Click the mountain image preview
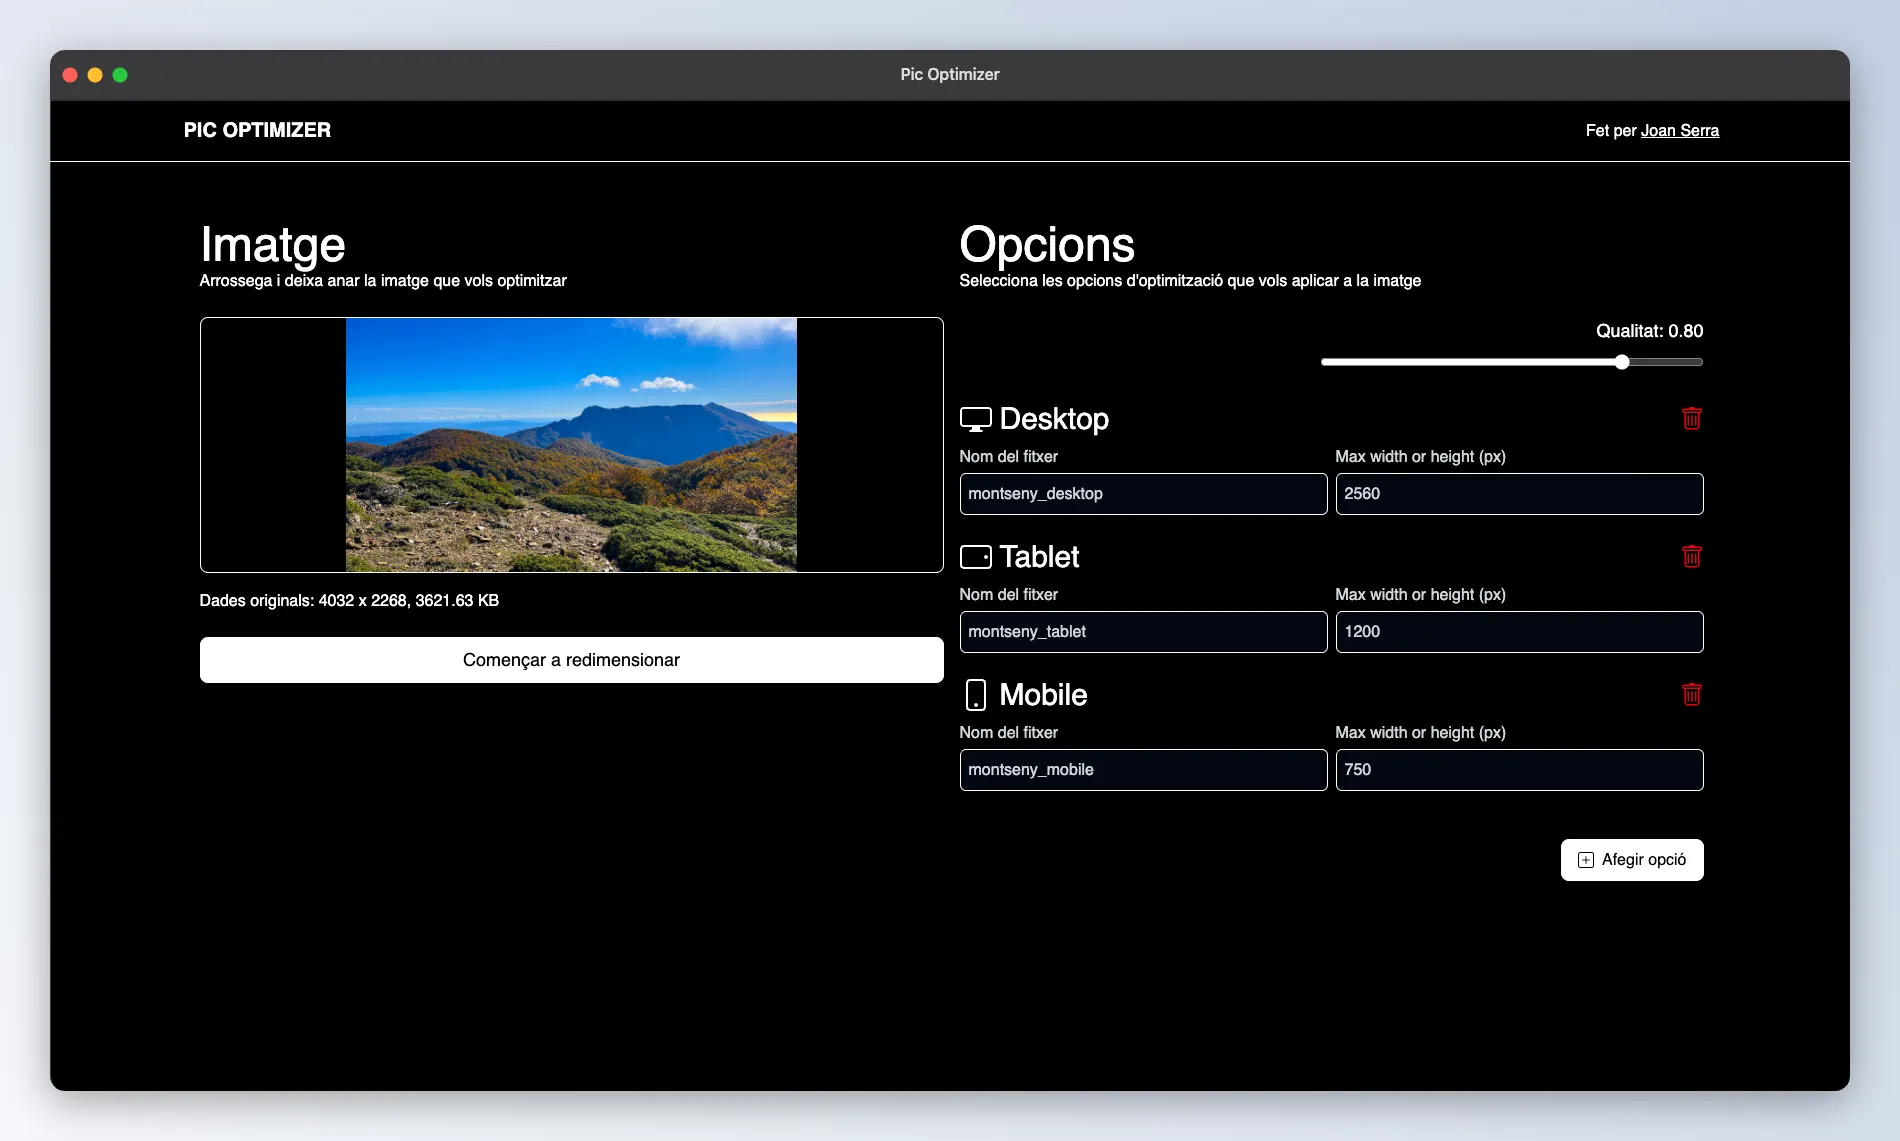 point(571,445)
